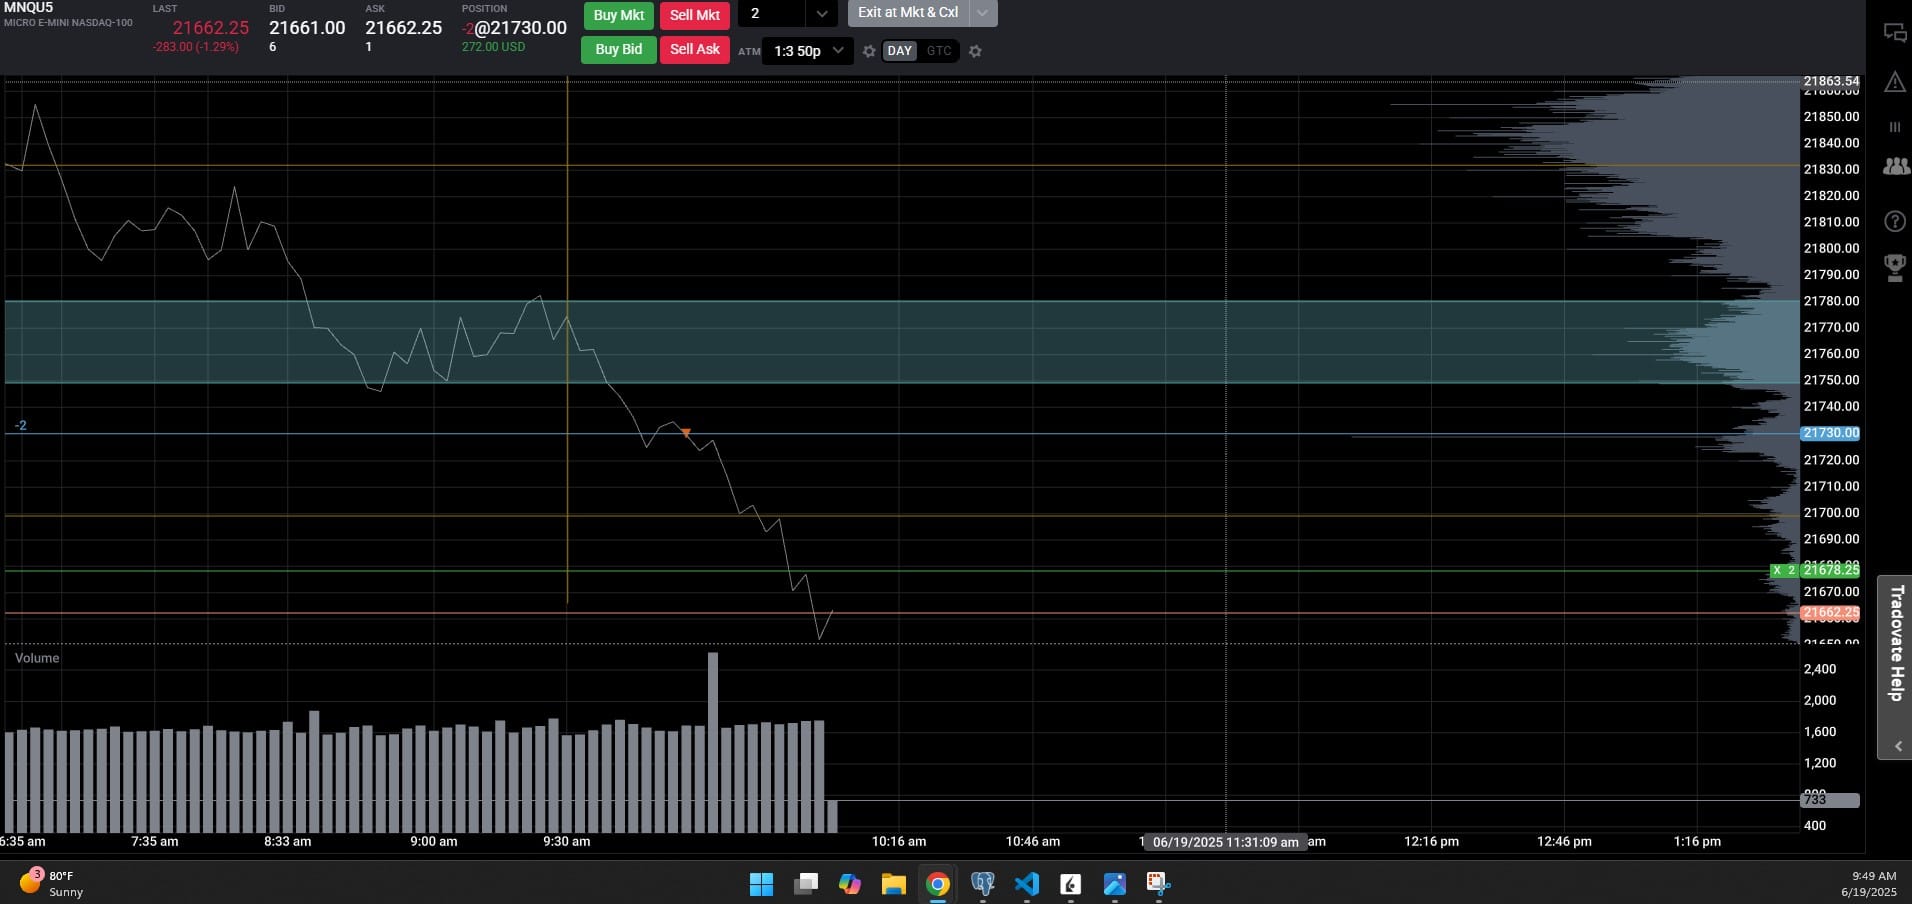Click the red last price tag on axis

tap(1830, 613)
